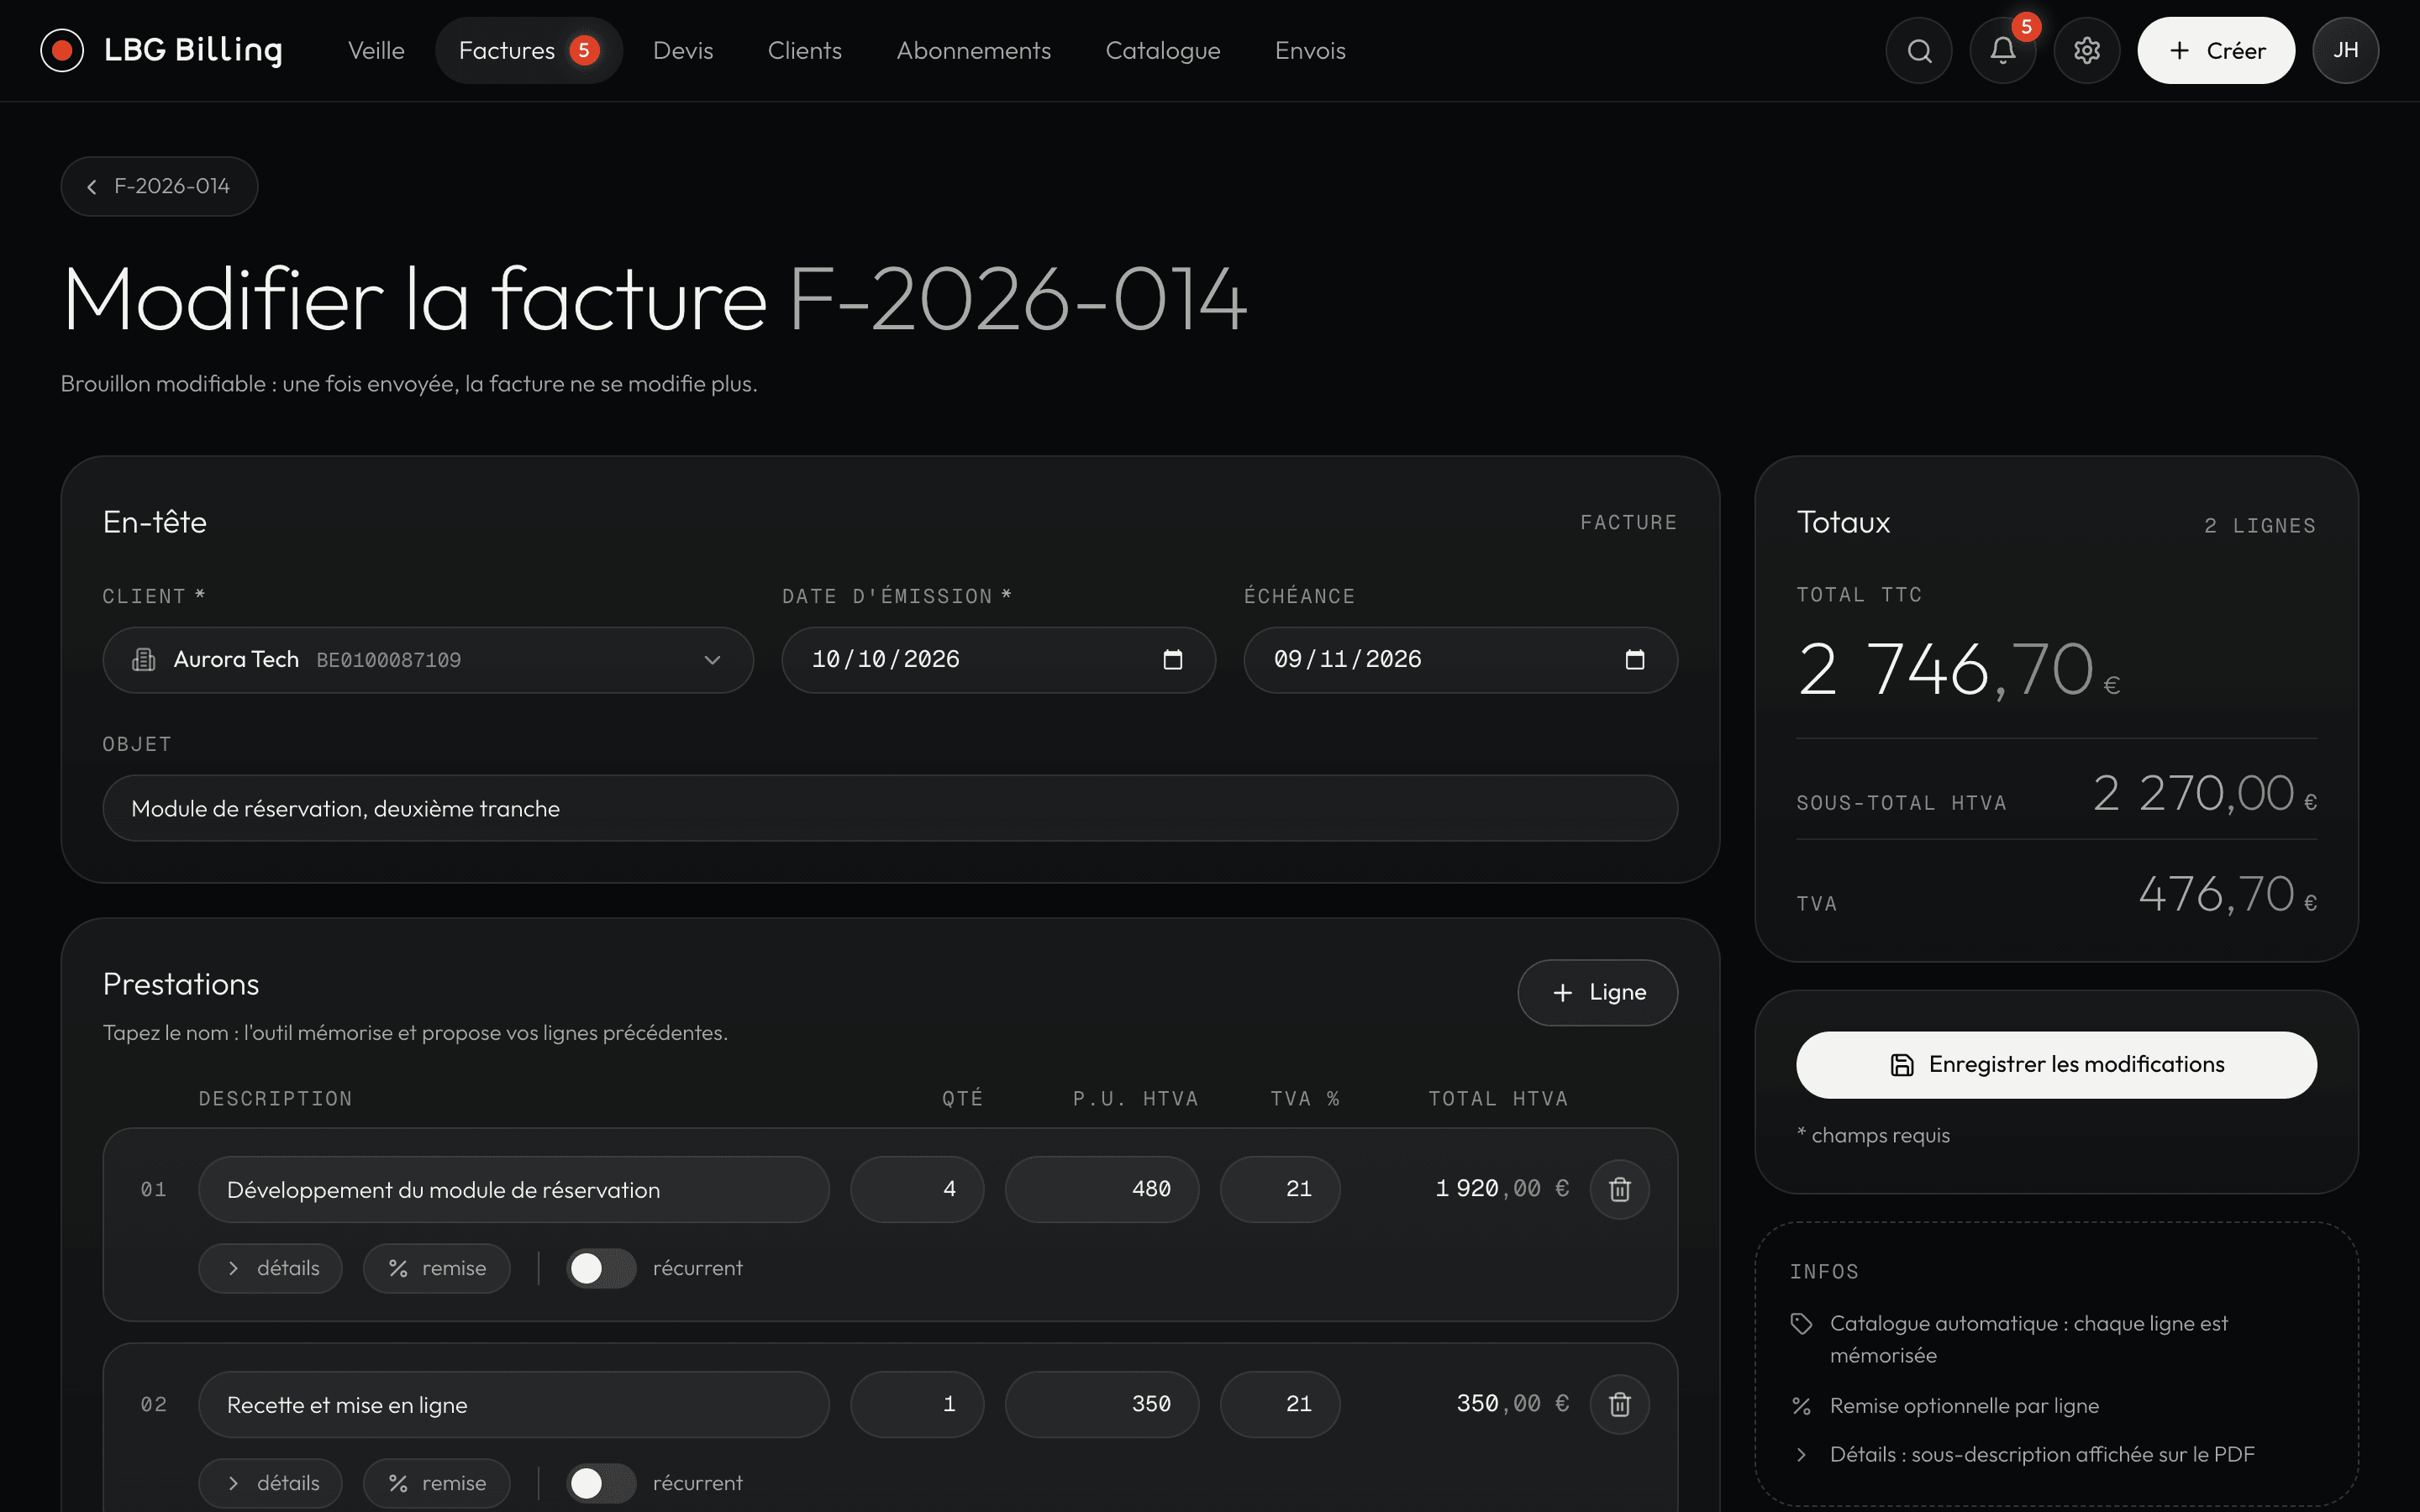Edit description Recette et mise en ligne
Screen dimensions: 2420x1512
click(x=514, y=1404)
